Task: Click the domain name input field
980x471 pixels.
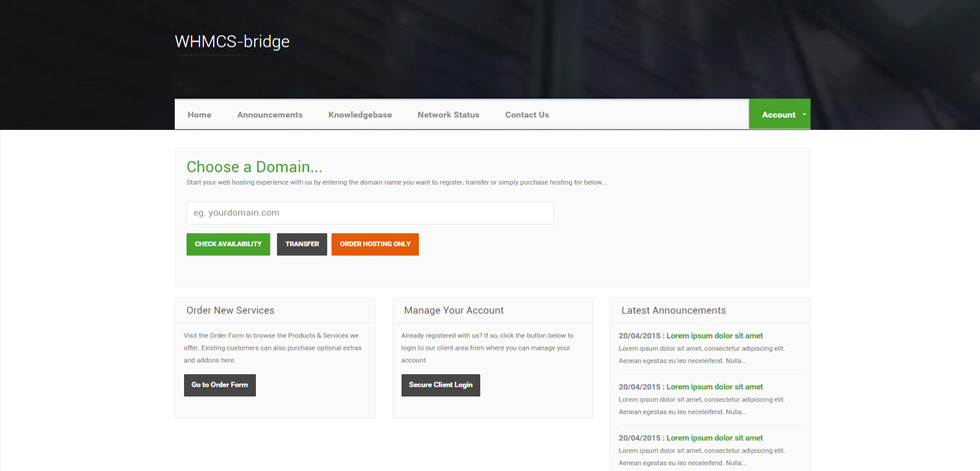Action: coord(370,213)
